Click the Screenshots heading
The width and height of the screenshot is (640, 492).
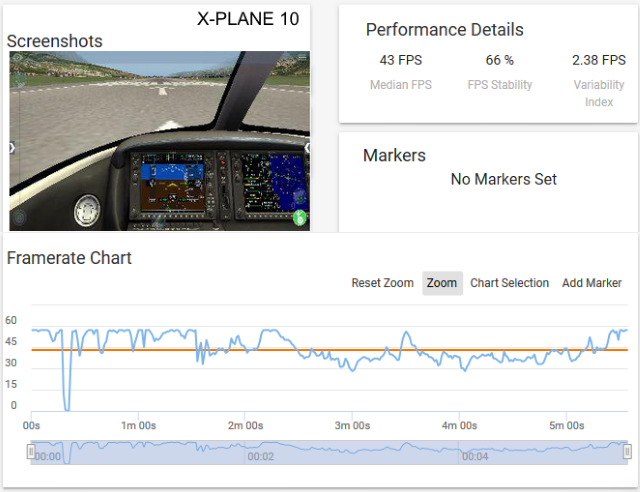pyautogui.click(x=55, y=41)
